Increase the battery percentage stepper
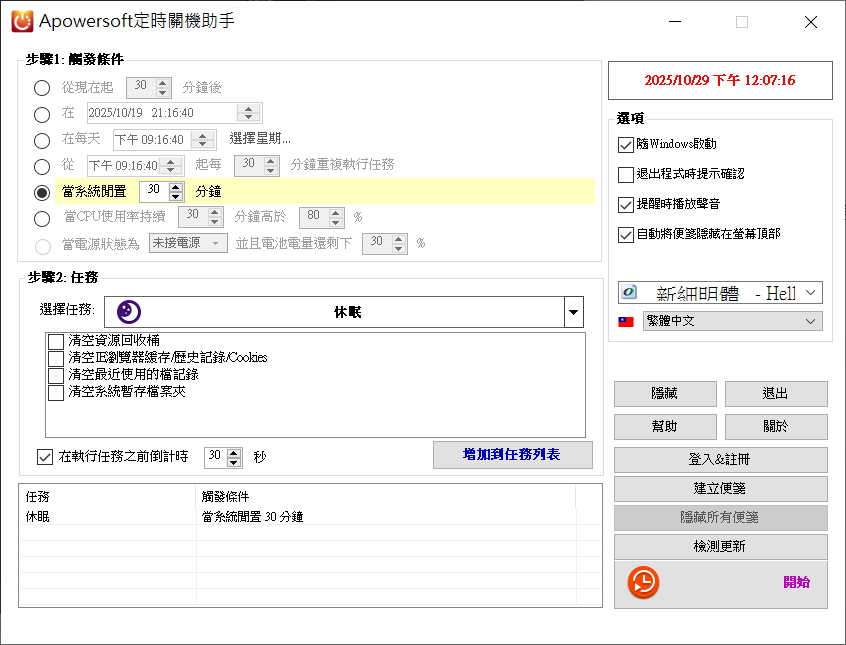 (399, 239)
